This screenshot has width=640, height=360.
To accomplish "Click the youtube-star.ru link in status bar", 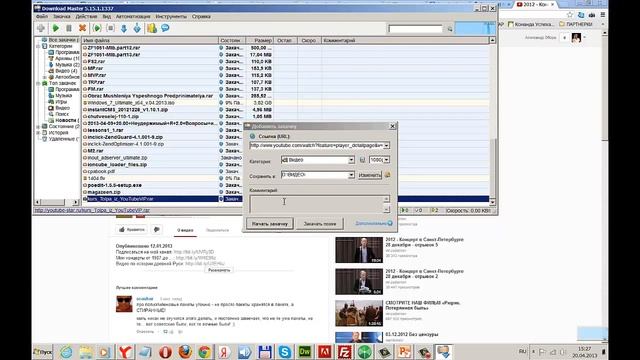I will click(92, 211).
